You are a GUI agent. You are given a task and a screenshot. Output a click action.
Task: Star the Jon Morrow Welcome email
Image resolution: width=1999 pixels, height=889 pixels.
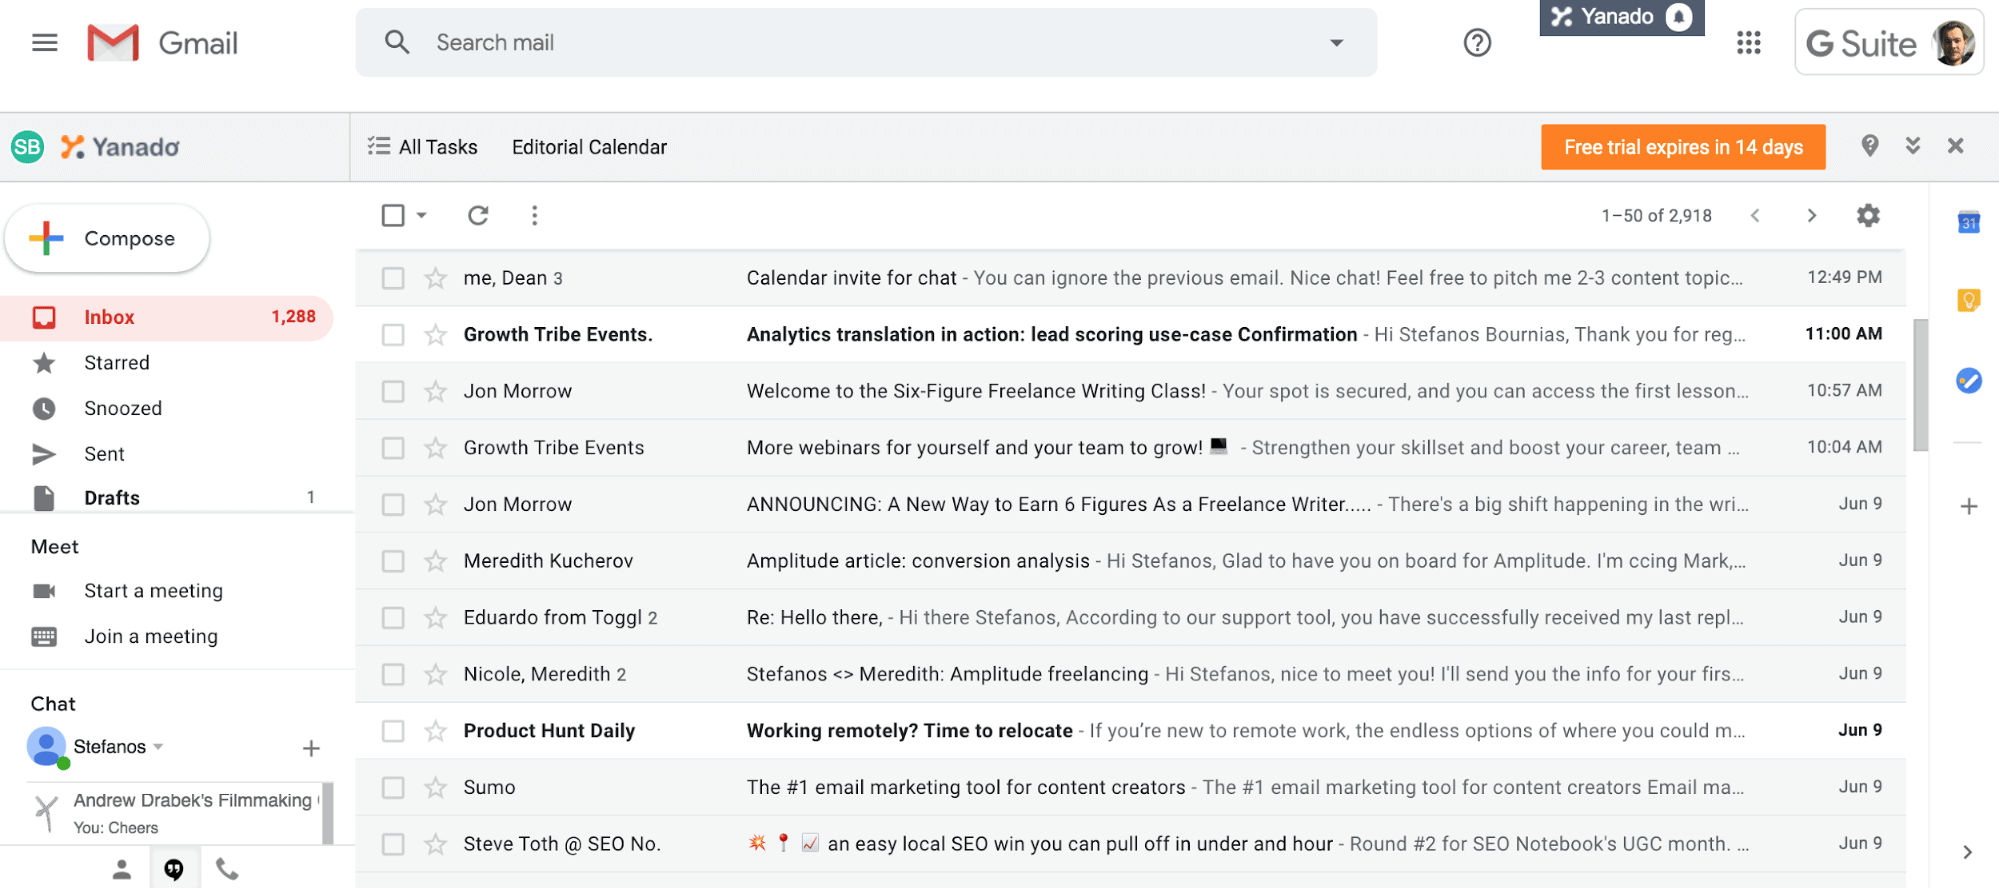(x=435, y=391)
